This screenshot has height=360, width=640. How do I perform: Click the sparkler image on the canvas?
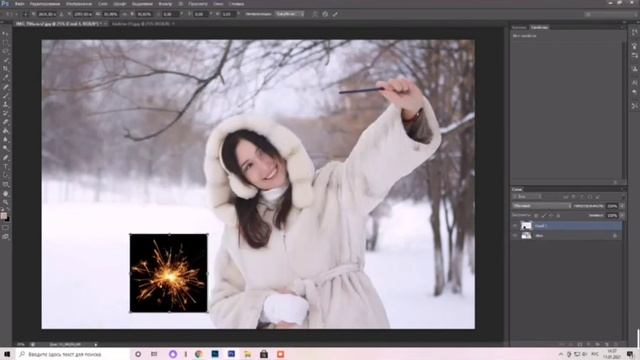169,273
